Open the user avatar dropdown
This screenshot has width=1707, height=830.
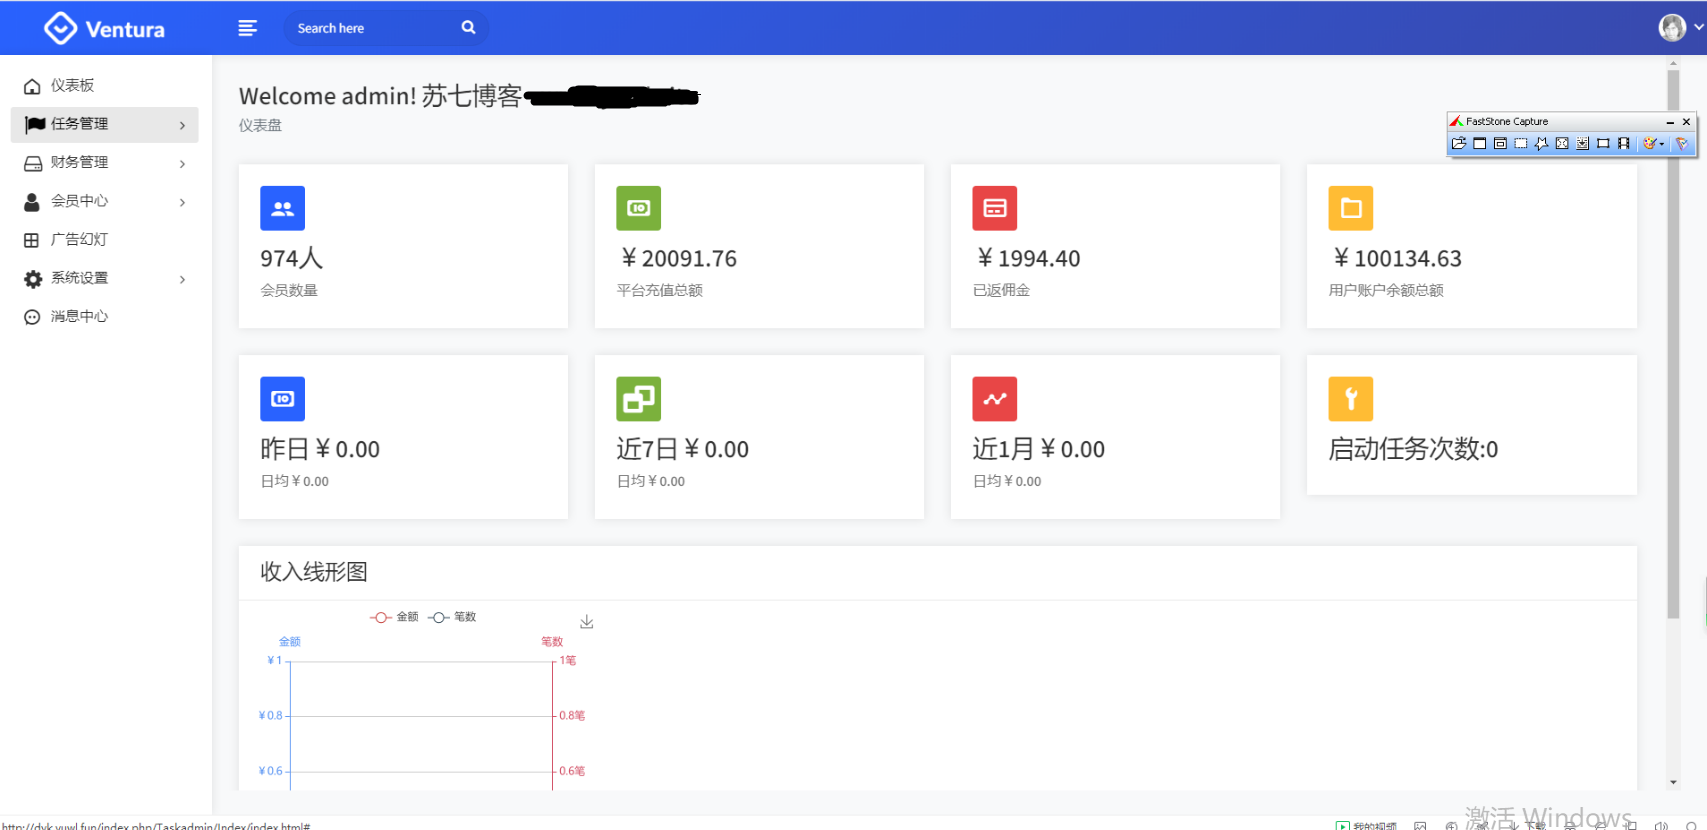coord(1680,28)
